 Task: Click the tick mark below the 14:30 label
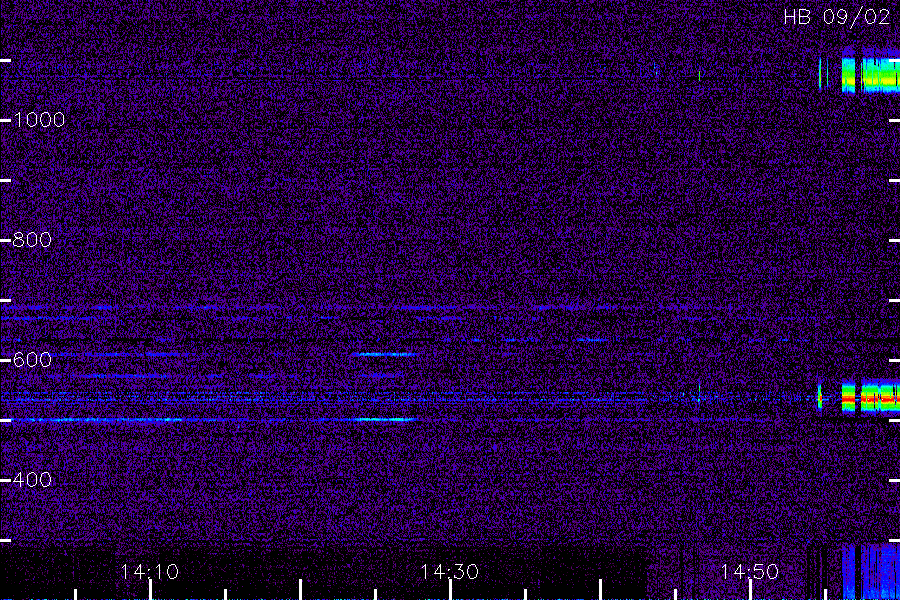click(450, 590)
